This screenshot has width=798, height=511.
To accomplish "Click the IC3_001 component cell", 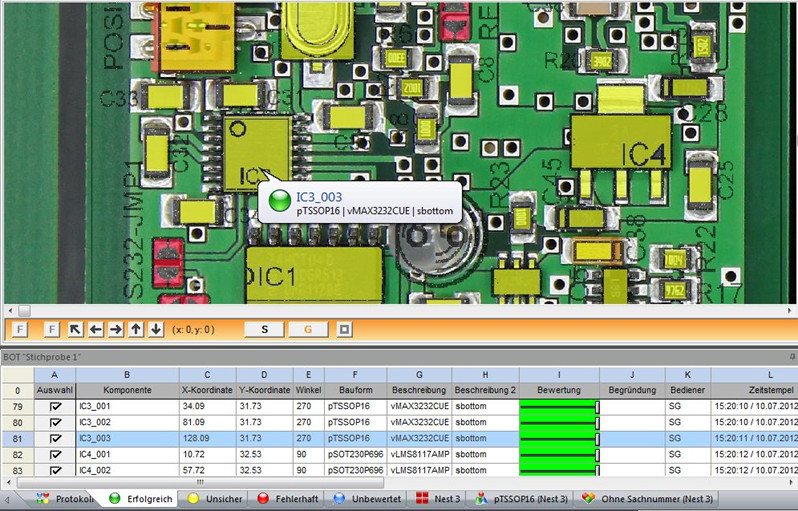I will click(x=127, y=407).
